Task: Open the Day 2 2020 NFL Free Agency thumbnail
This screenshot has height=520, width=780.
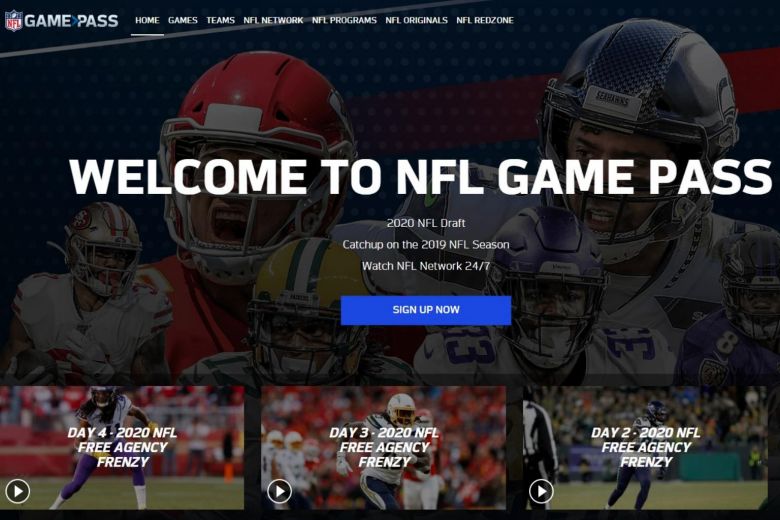Action: pyautogui.click(x=645, y=447)
